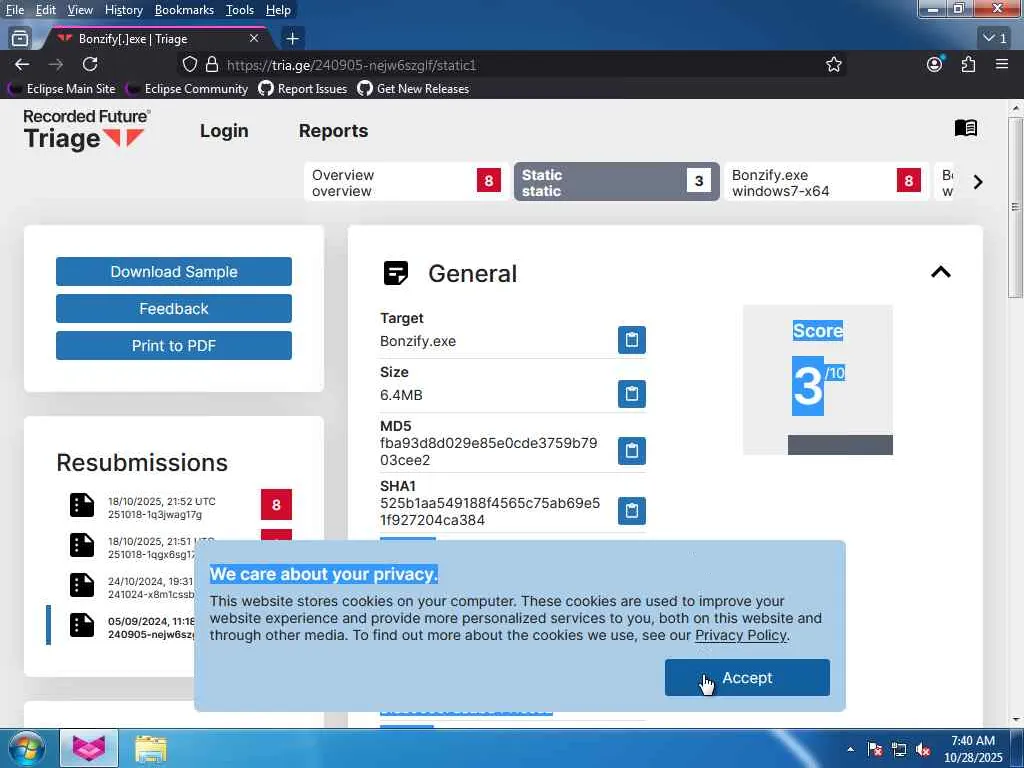Click score badge 8 of first resubmission
1024x768 pixels.
pyautogui.click(x=276, y=505)
